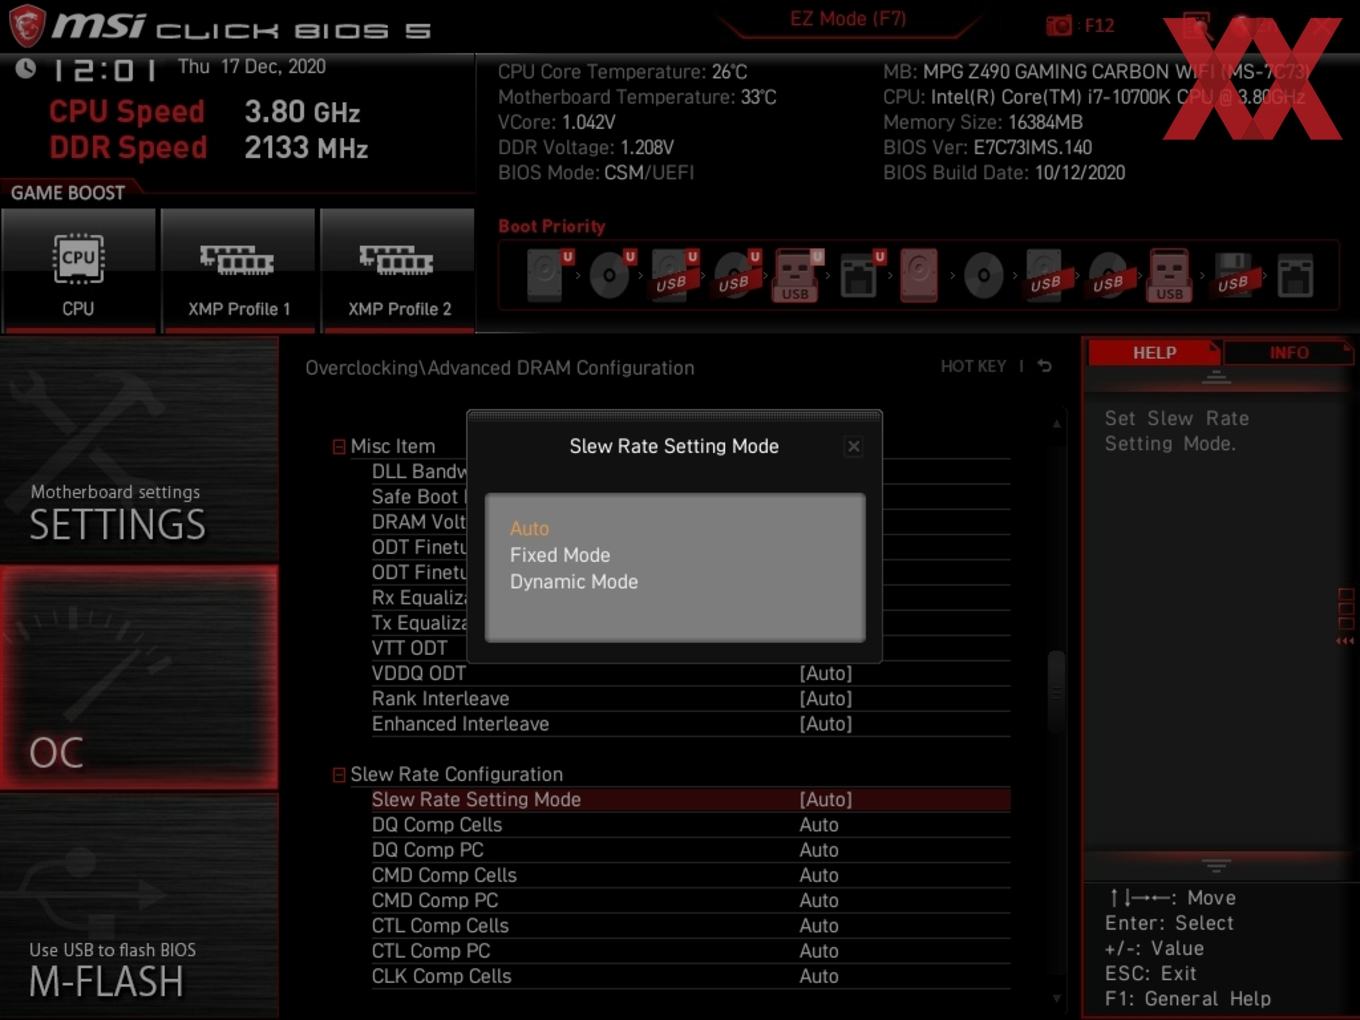Toggle XMP Profile 1
The image size is (1360, 1020).
point(238,270)
